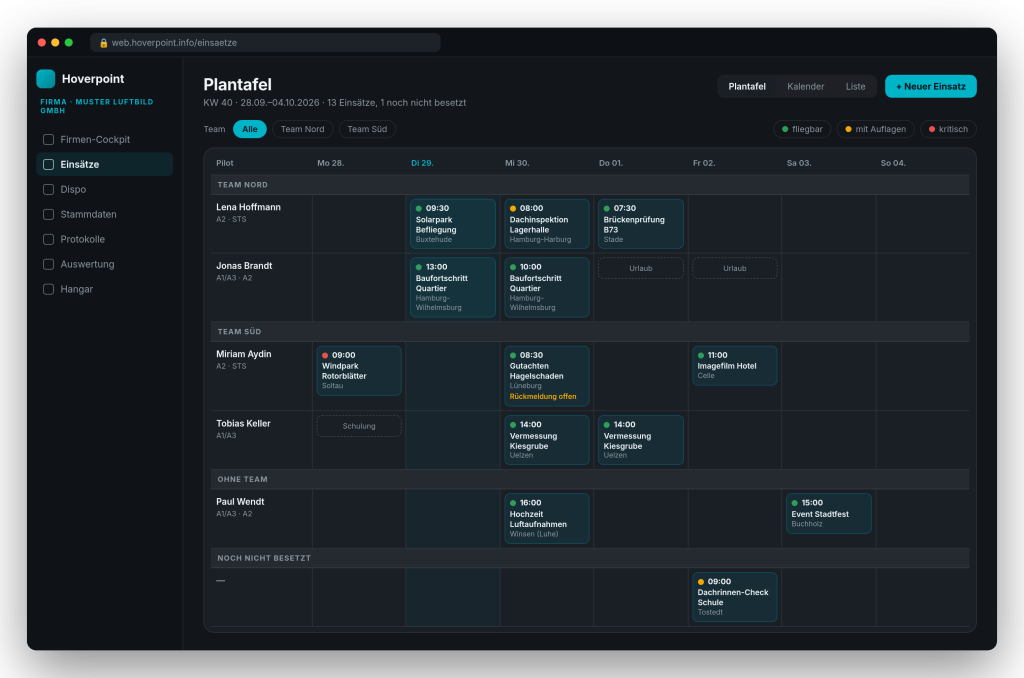Go to Stammdaten

[104, 214]
